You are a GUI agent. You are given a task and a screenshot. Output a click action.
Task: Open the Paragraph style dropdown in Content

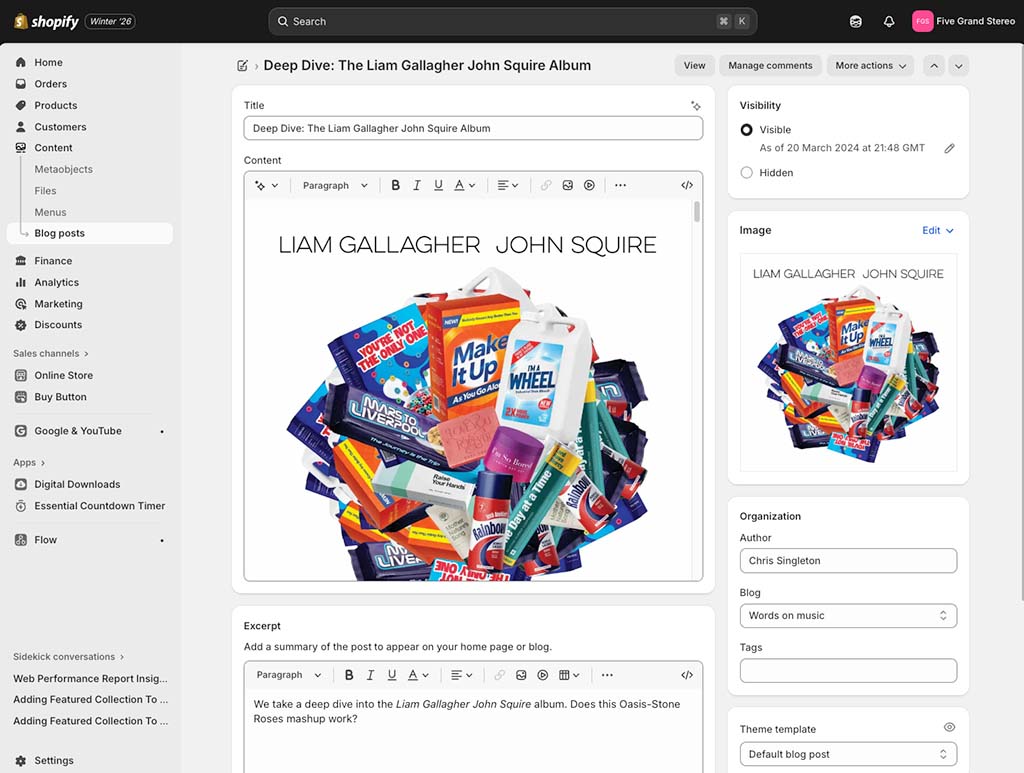tap(334, 185)
